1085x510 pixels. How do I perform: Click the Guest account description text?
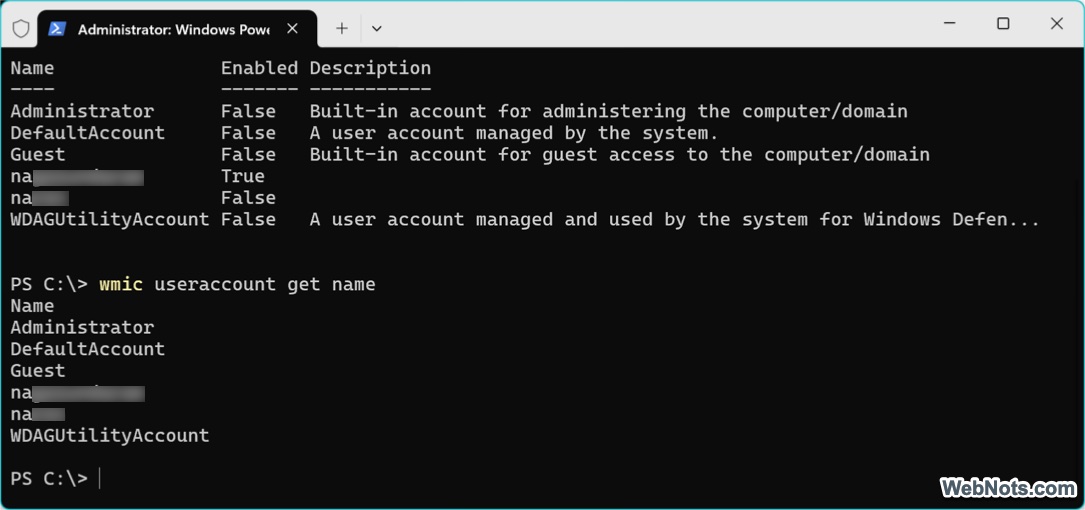coord(619,154)
